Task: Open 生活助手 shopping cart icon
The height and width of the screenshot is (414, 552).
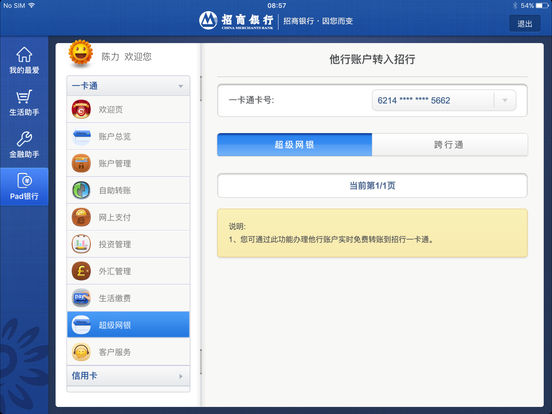Action: coord(24,96)
